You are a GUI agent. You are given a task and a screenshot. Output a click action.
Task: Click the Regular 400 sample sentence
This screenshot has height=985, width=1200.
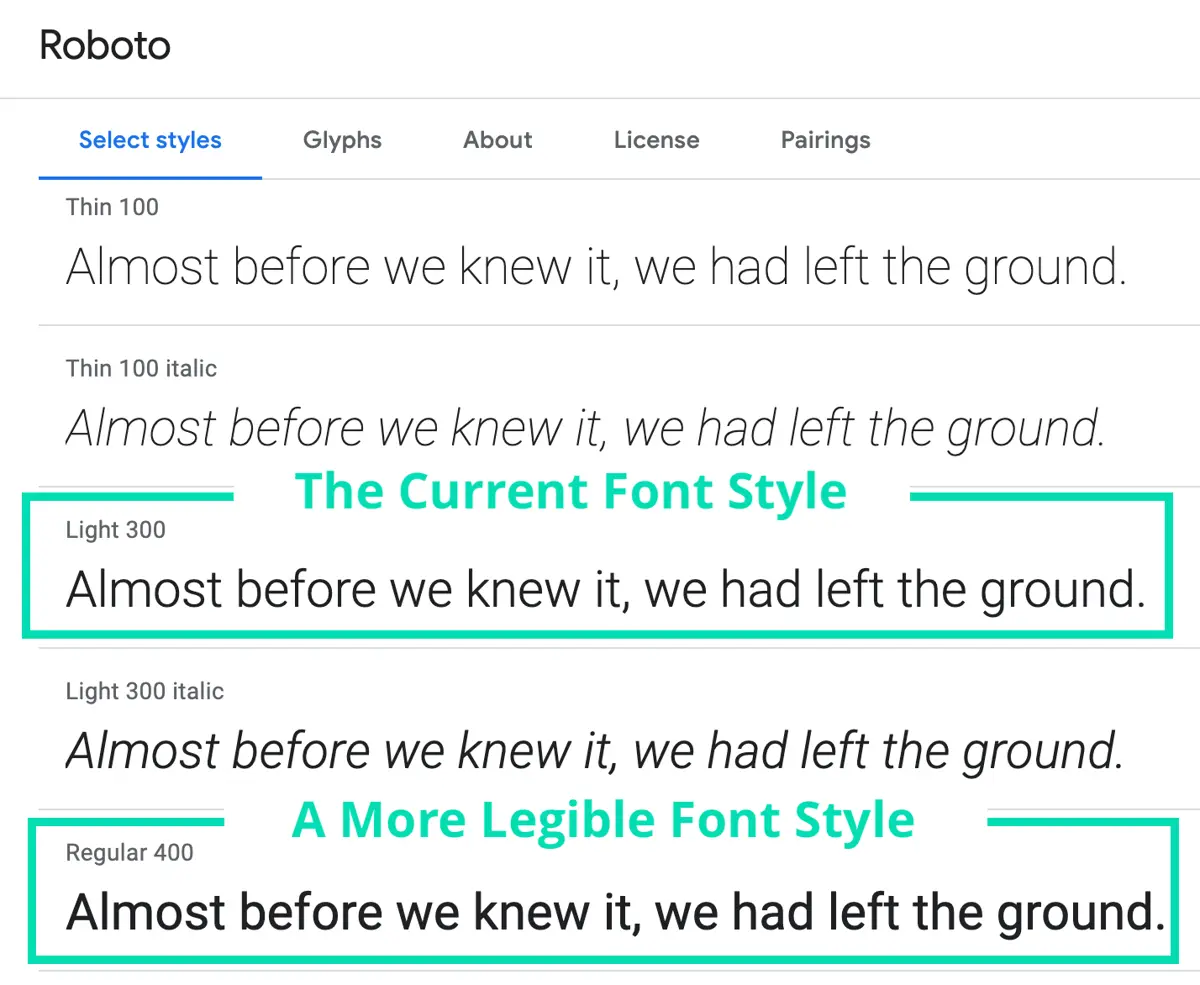[616, 914]
